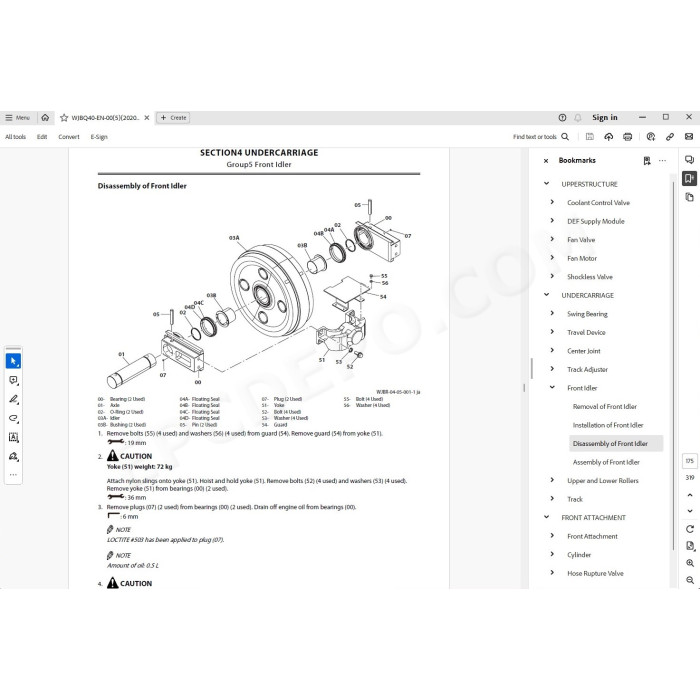
Task: Click the Create new tab button
Action: point(173,118)
